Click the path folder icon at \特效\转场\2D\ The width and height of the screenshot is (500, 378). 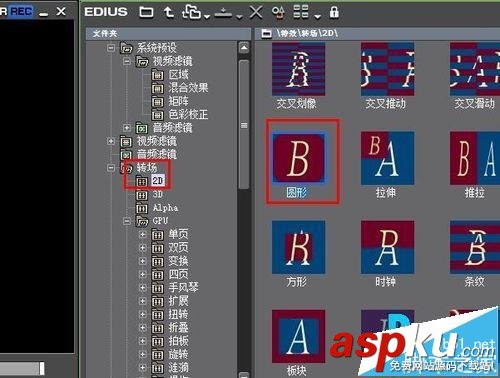point(266,33)
